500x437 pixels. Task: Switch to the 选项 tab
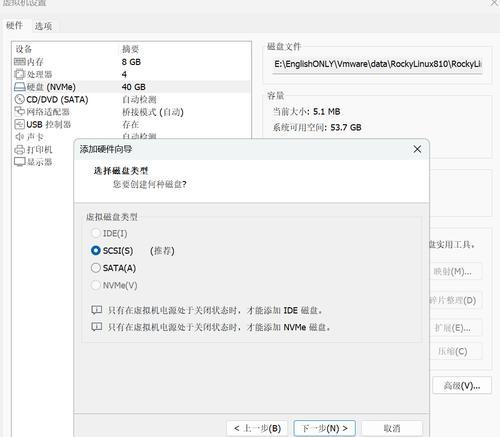coord(43,26)
